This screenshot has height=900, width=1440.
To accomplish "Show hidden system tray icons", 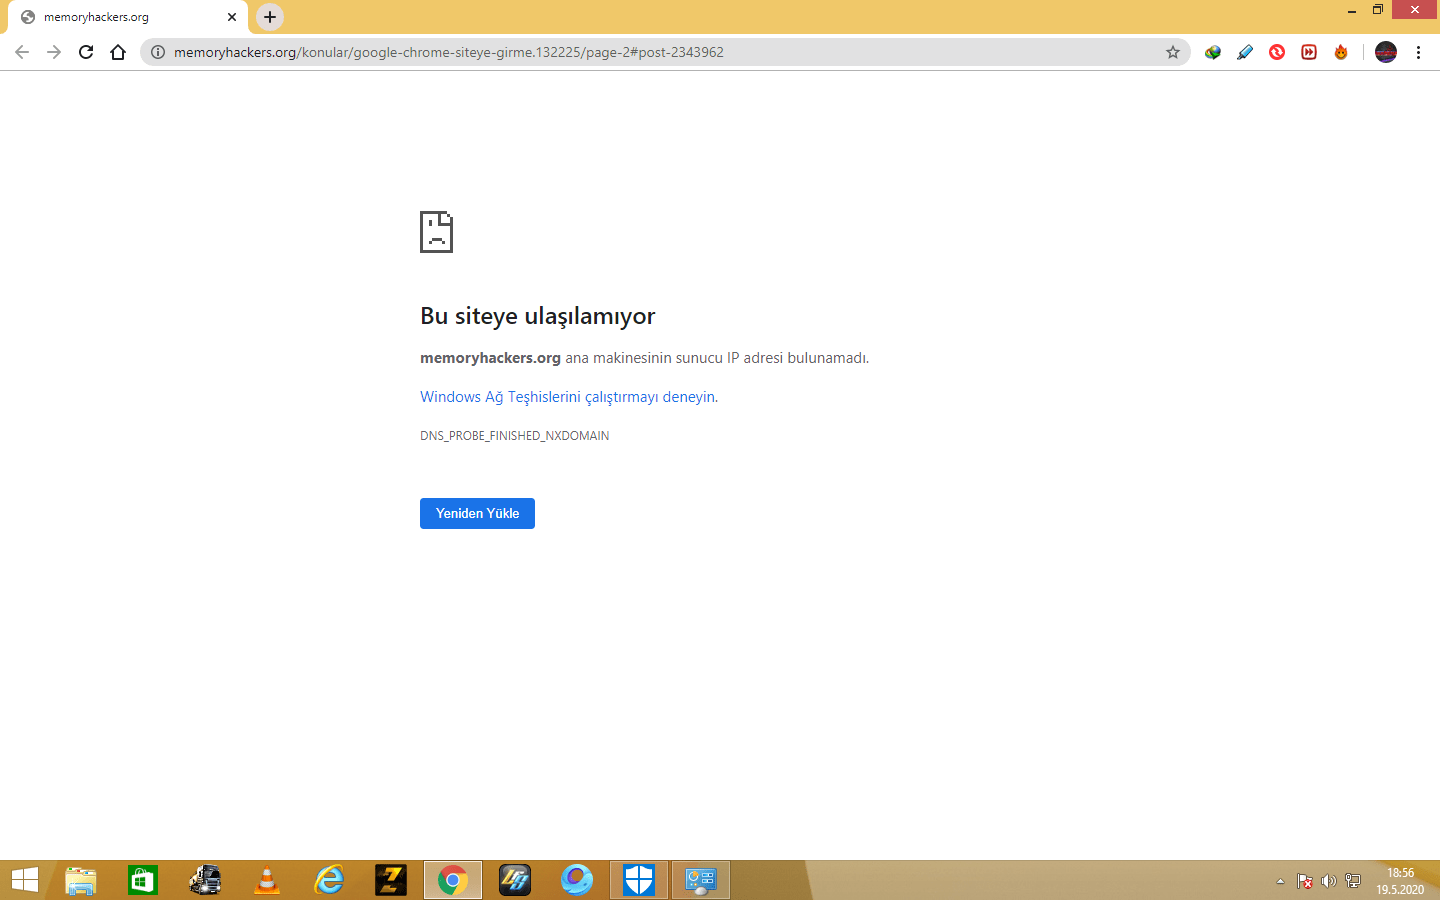I will pos(1280,881).
